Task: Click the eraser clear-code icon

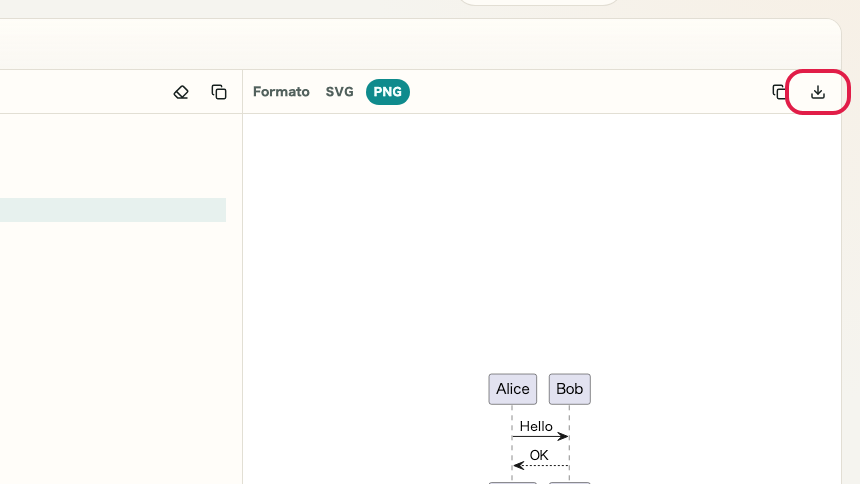Action: pos(181,92)
